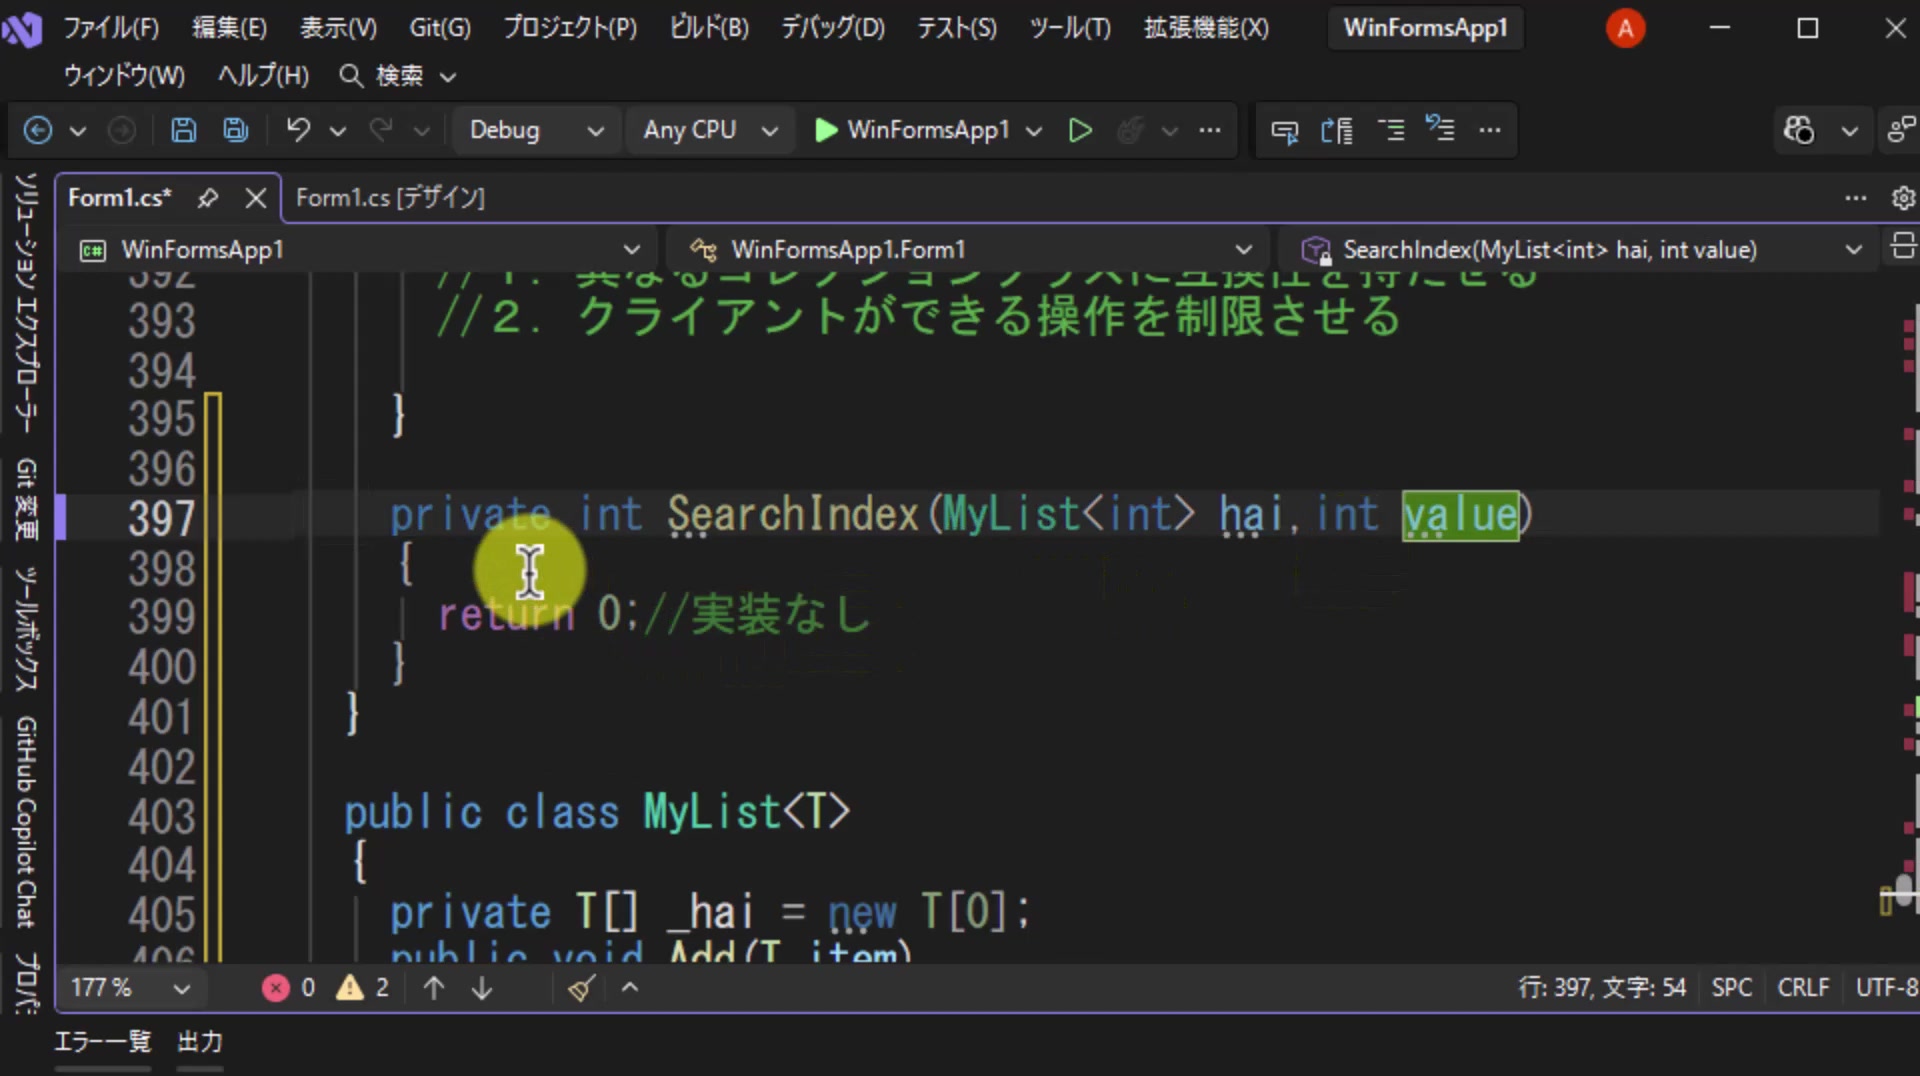Open the ツール(T) menu
Image resolution: width=1920 pixels, height=1076 pixels.
[1070, 28]
